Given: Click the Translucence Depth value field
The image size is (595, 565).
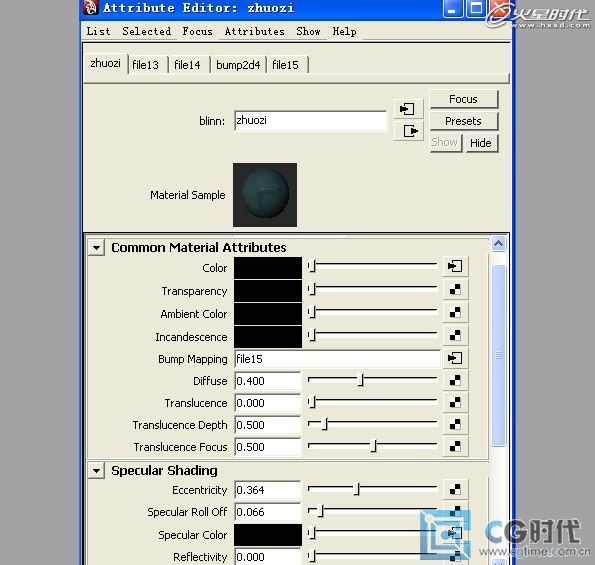Looking at the screenshot, I should pos(268,425).
